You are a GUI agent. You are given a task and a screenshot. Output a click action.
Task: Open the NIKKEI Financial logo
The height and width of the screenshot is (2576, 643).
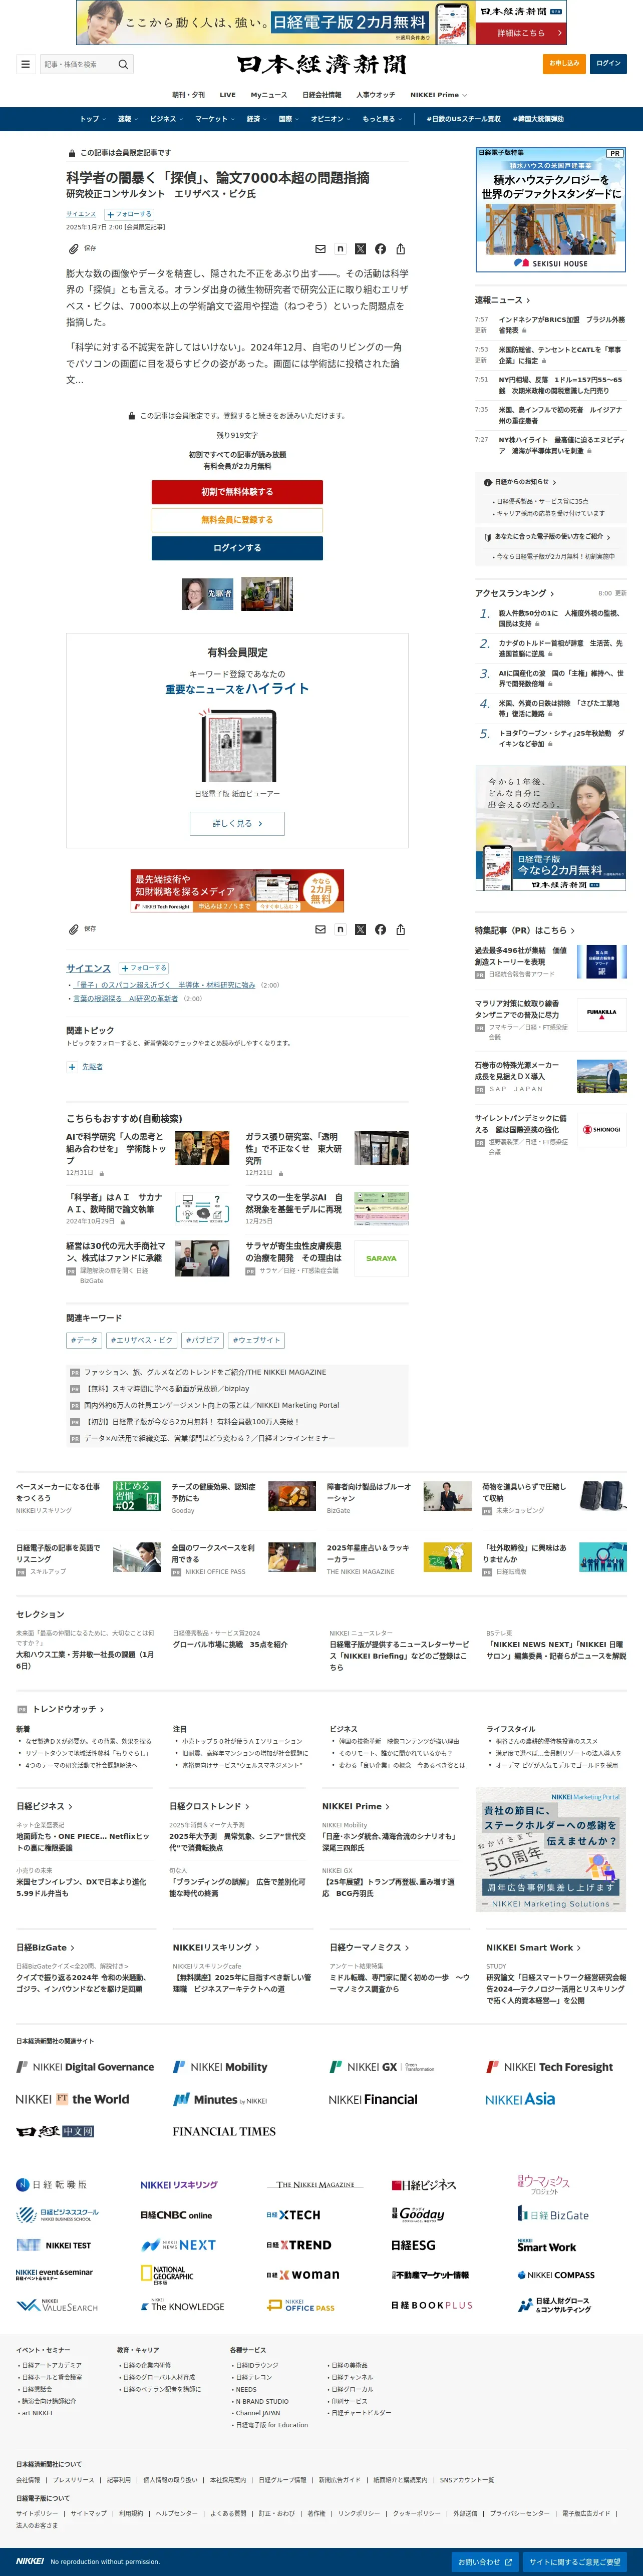pyautogui.click(x=373, y=2099)
